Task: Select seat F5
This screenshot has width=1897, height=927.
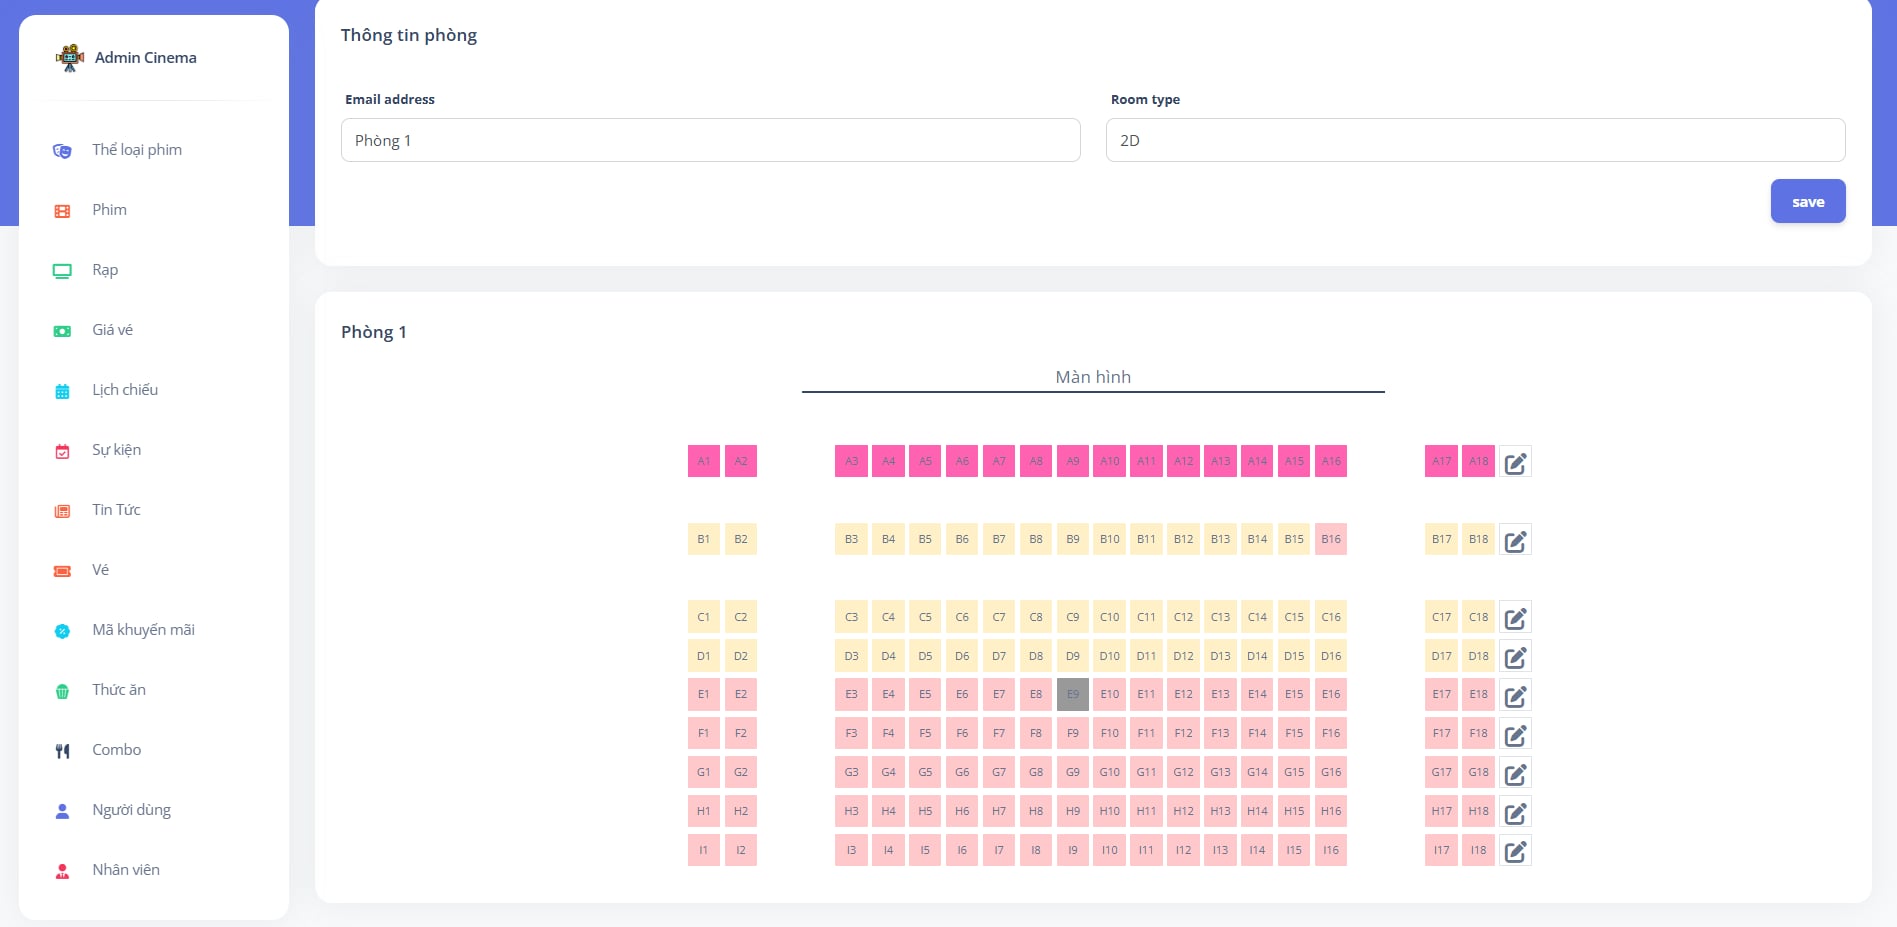Action: [925, 733]
